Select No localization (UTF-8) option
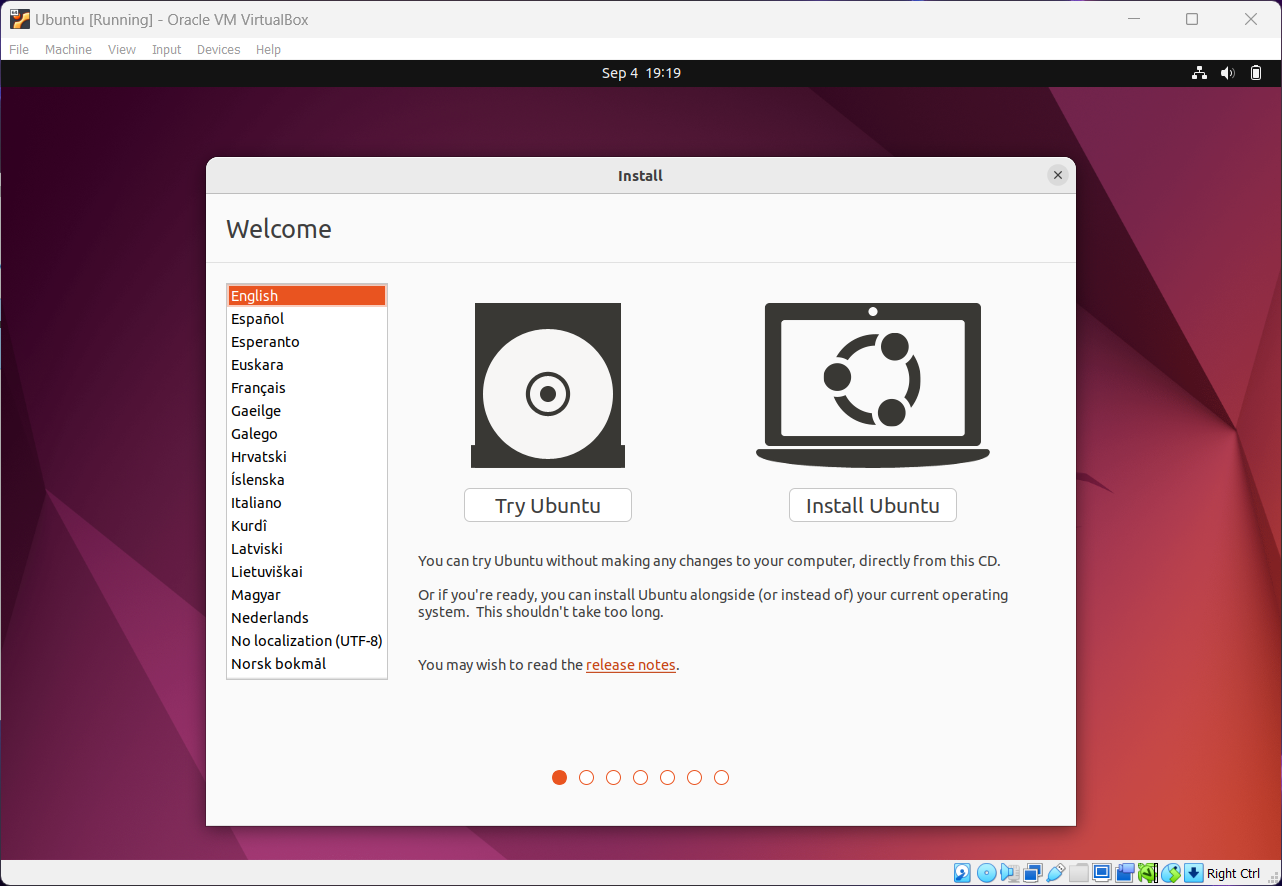 pos(306,640)
